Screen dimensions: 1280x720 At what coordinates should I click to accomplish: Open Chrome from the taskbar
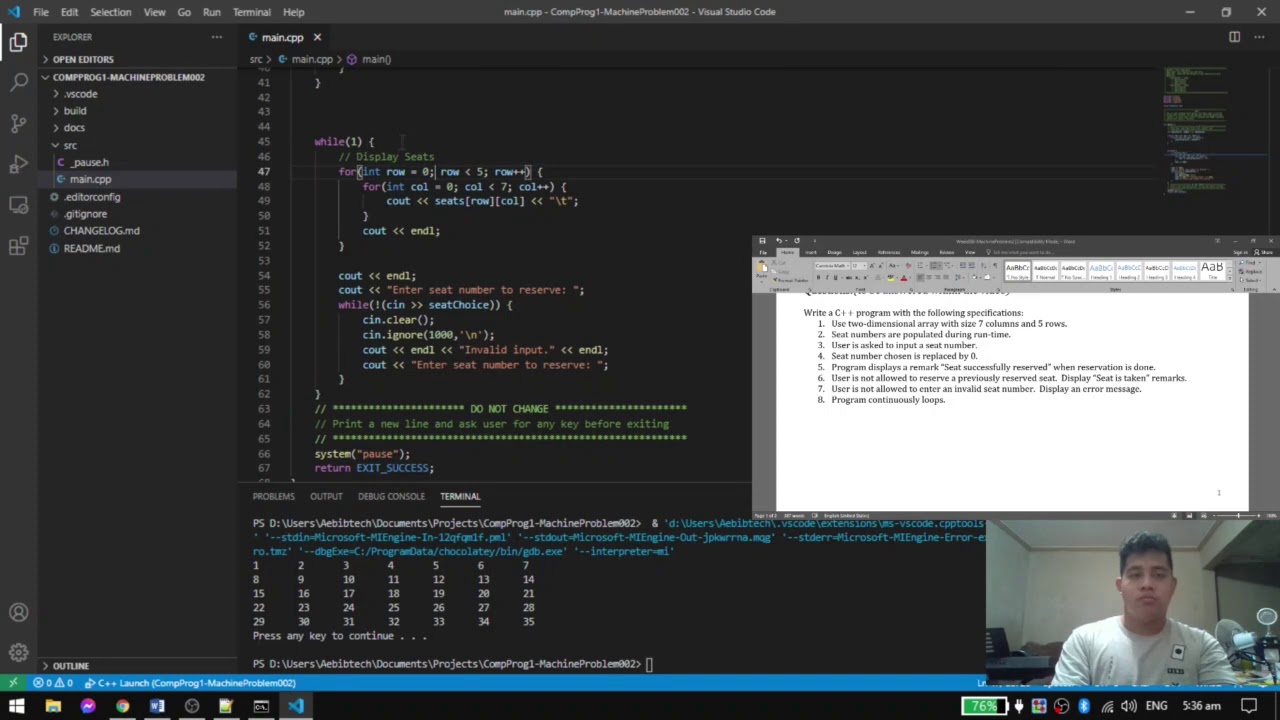coord(122,706)
